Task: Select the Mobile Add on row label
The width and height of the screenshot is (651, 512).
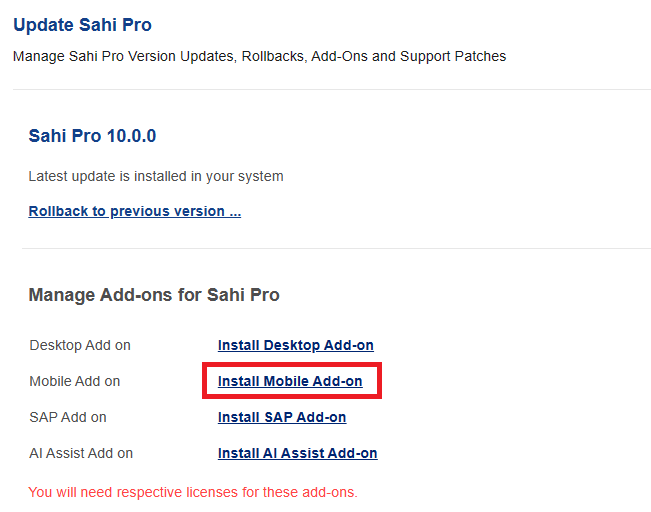Action: tap(75, 381)
